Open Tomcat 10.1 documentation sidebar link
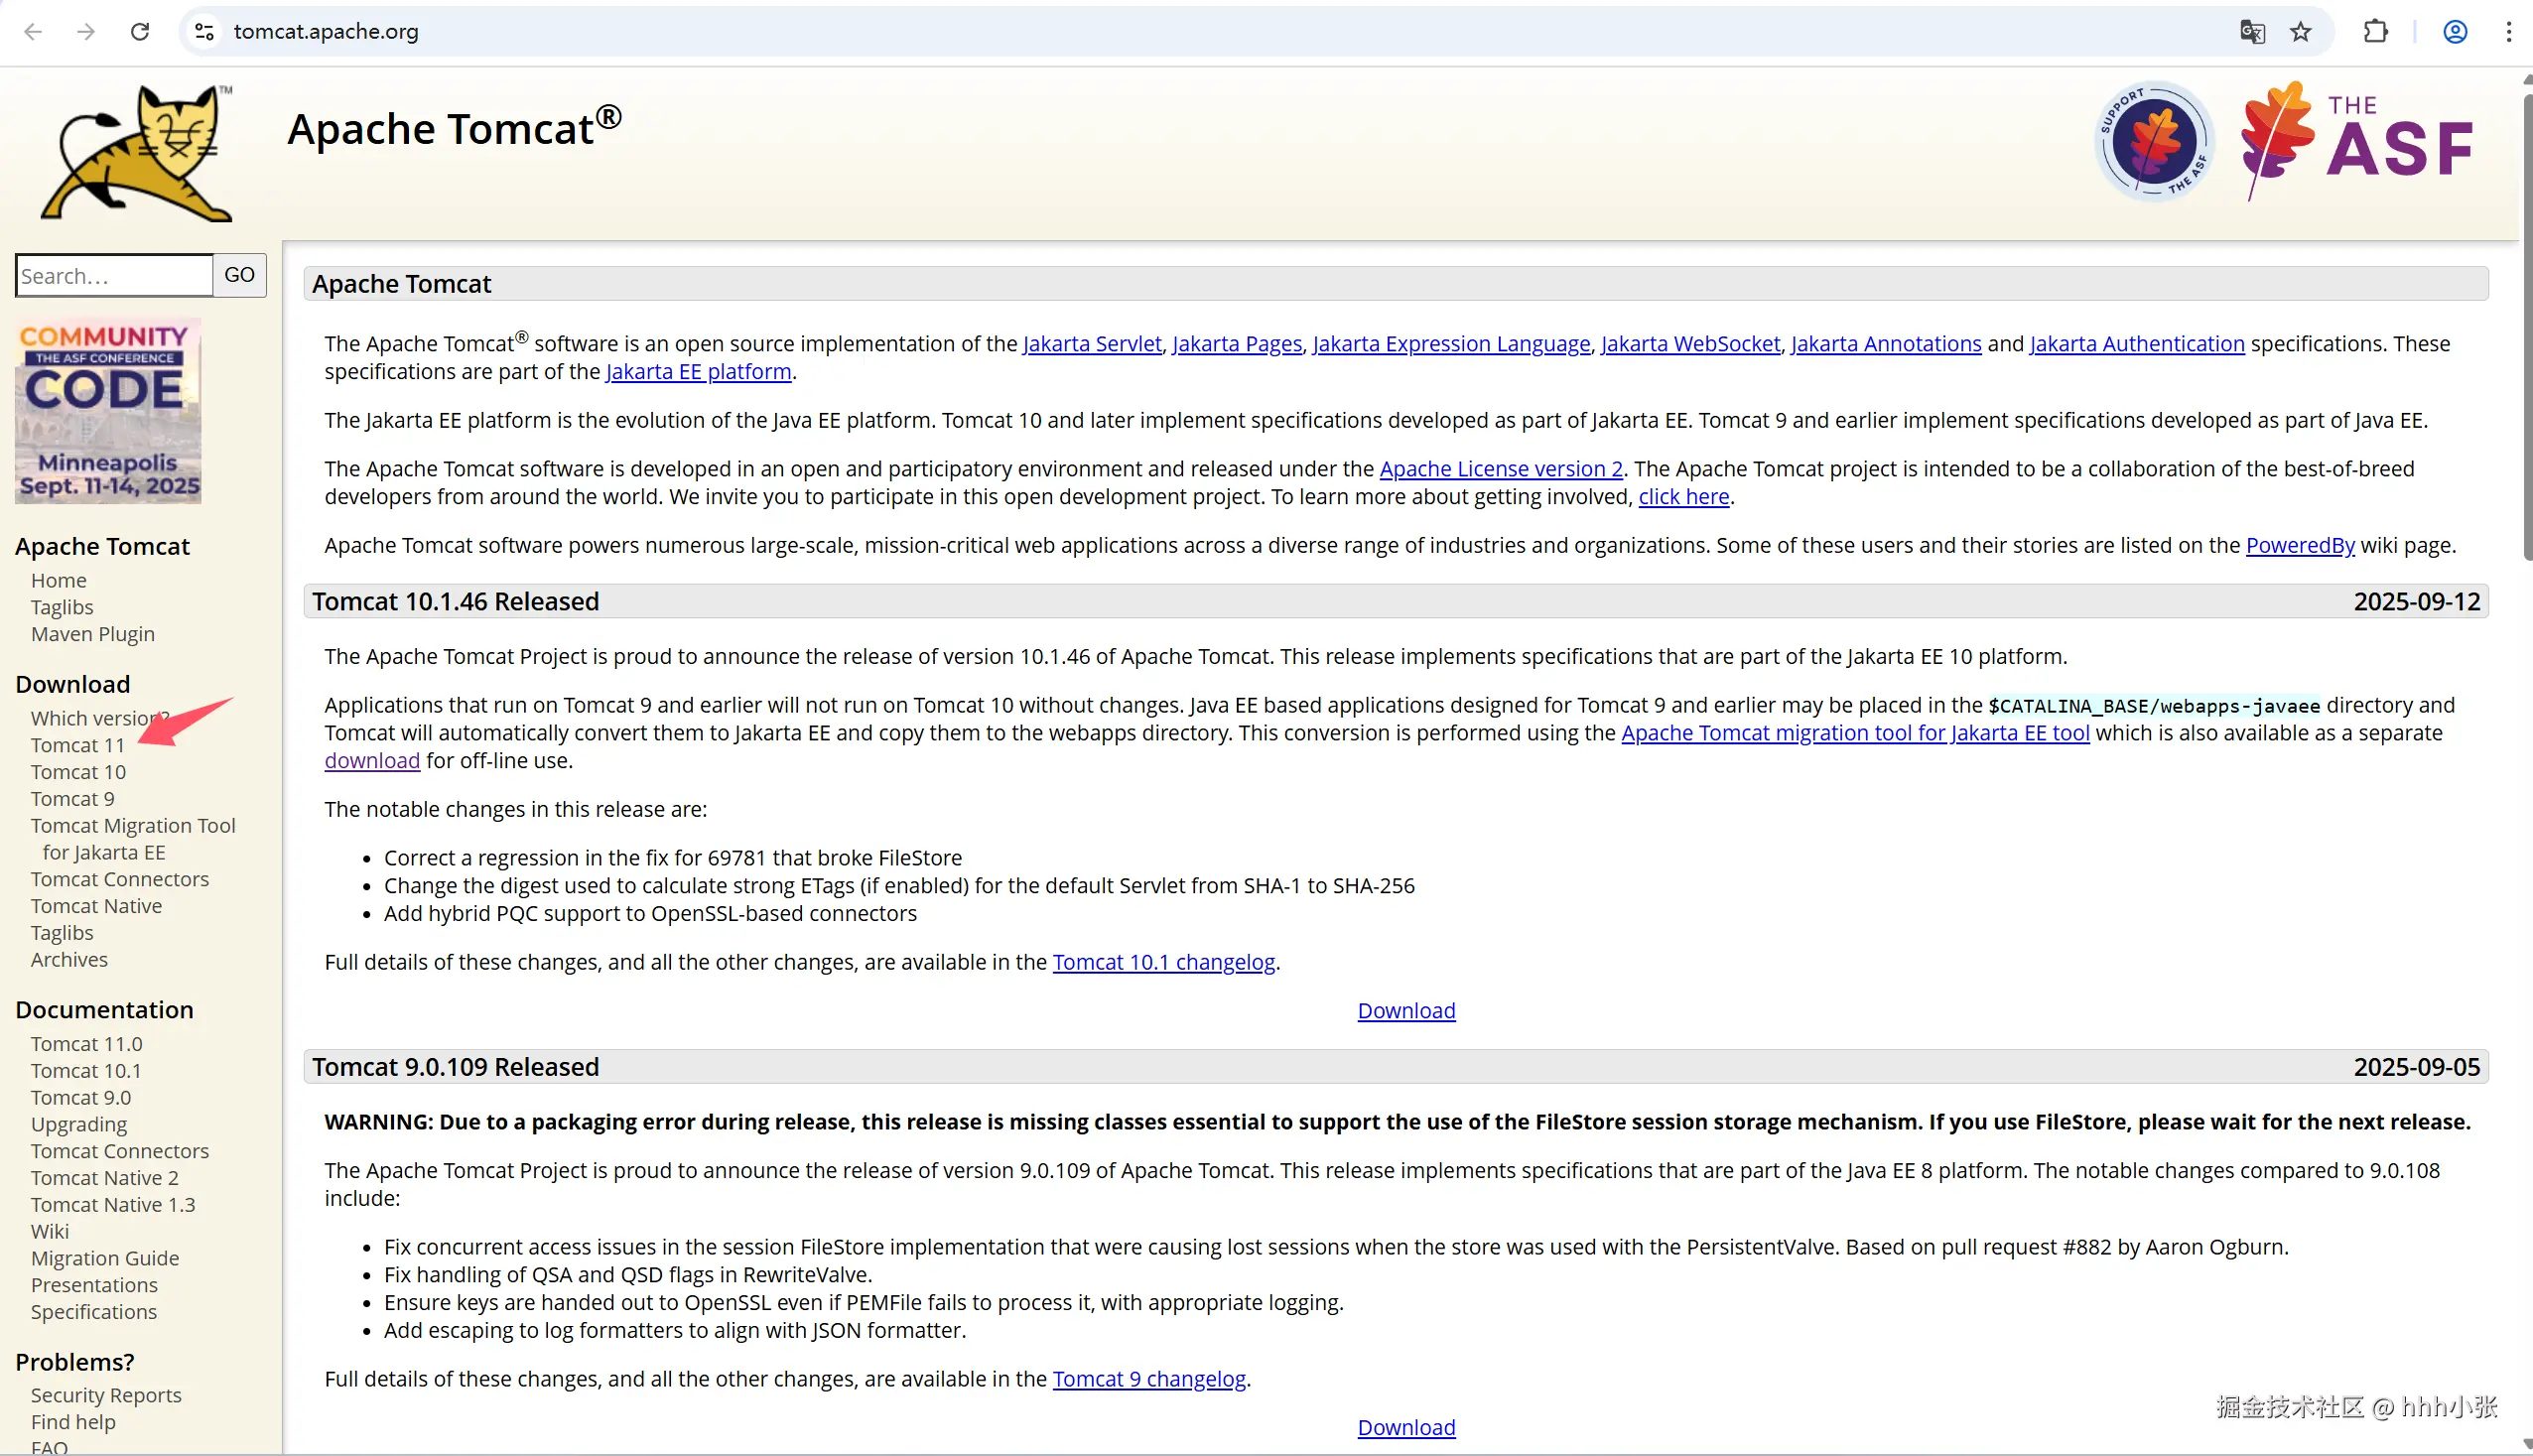Viewport: 2533px width, 1456px height. pyautogui.click(x=86, y=1070)
